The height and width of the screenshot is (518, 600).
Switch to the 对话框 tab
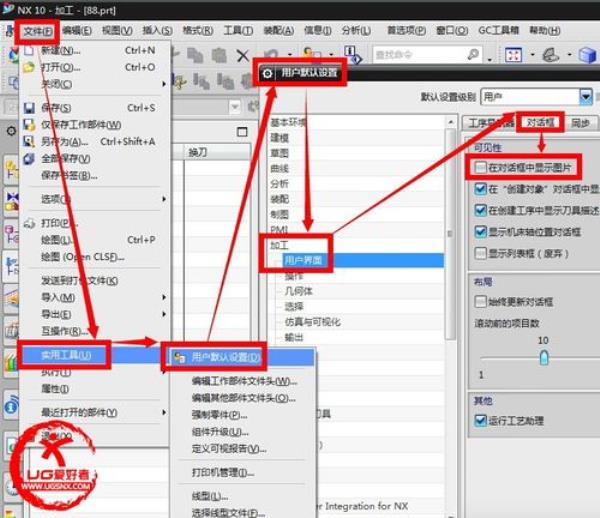[539, 123]
